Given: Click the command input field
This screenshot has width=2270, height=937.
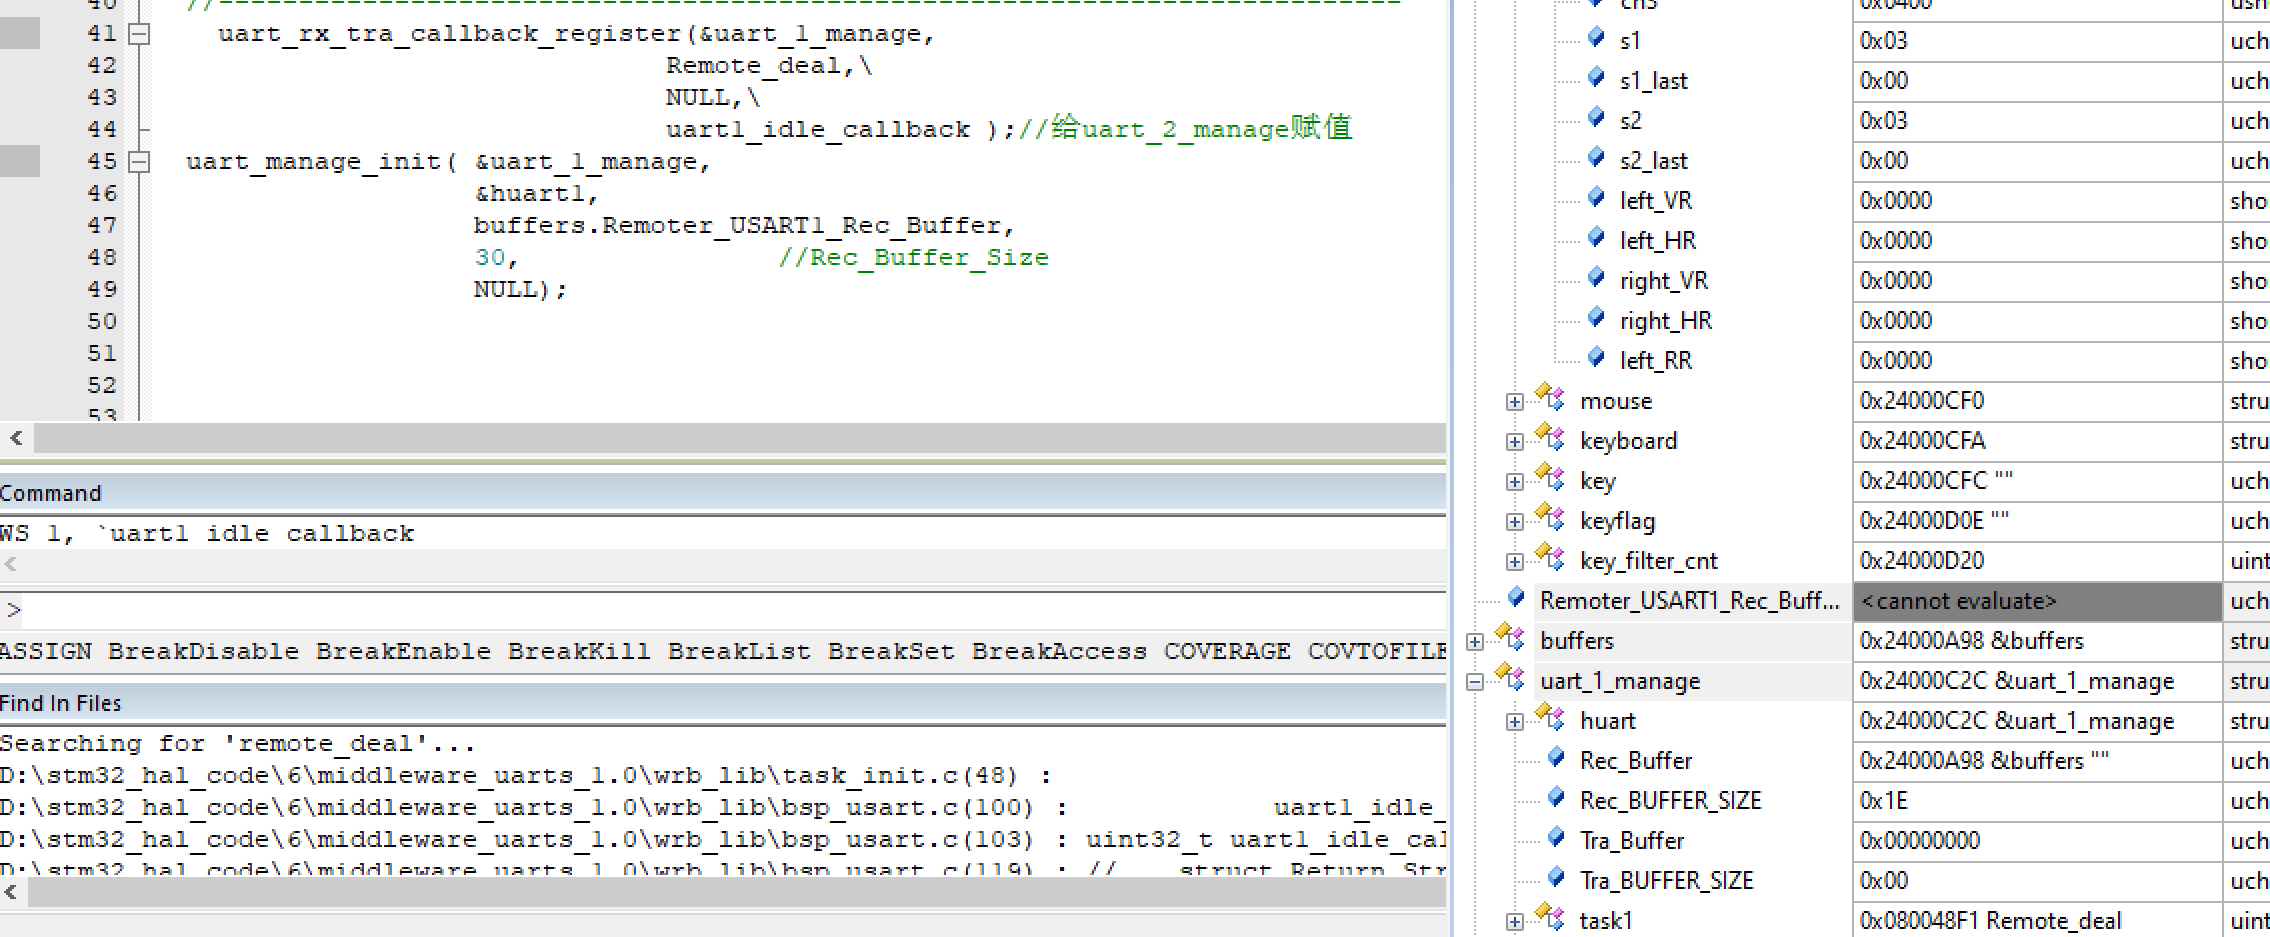Looking at the screenshot, I should pos(400,610).
